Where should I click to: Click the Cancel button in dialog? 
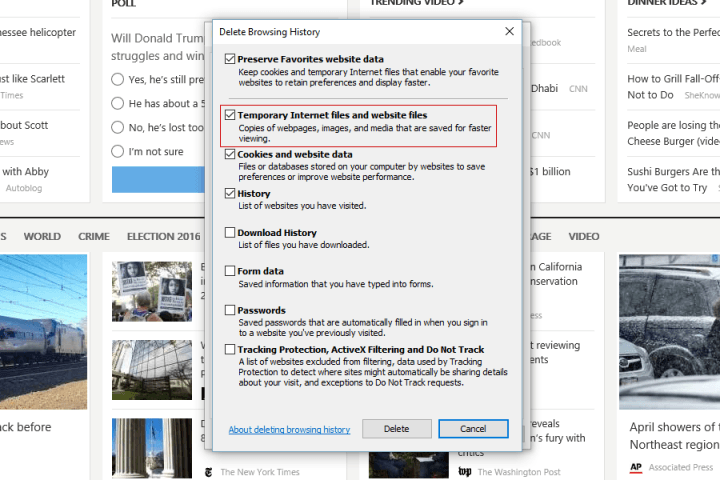[x=473, y=429]
